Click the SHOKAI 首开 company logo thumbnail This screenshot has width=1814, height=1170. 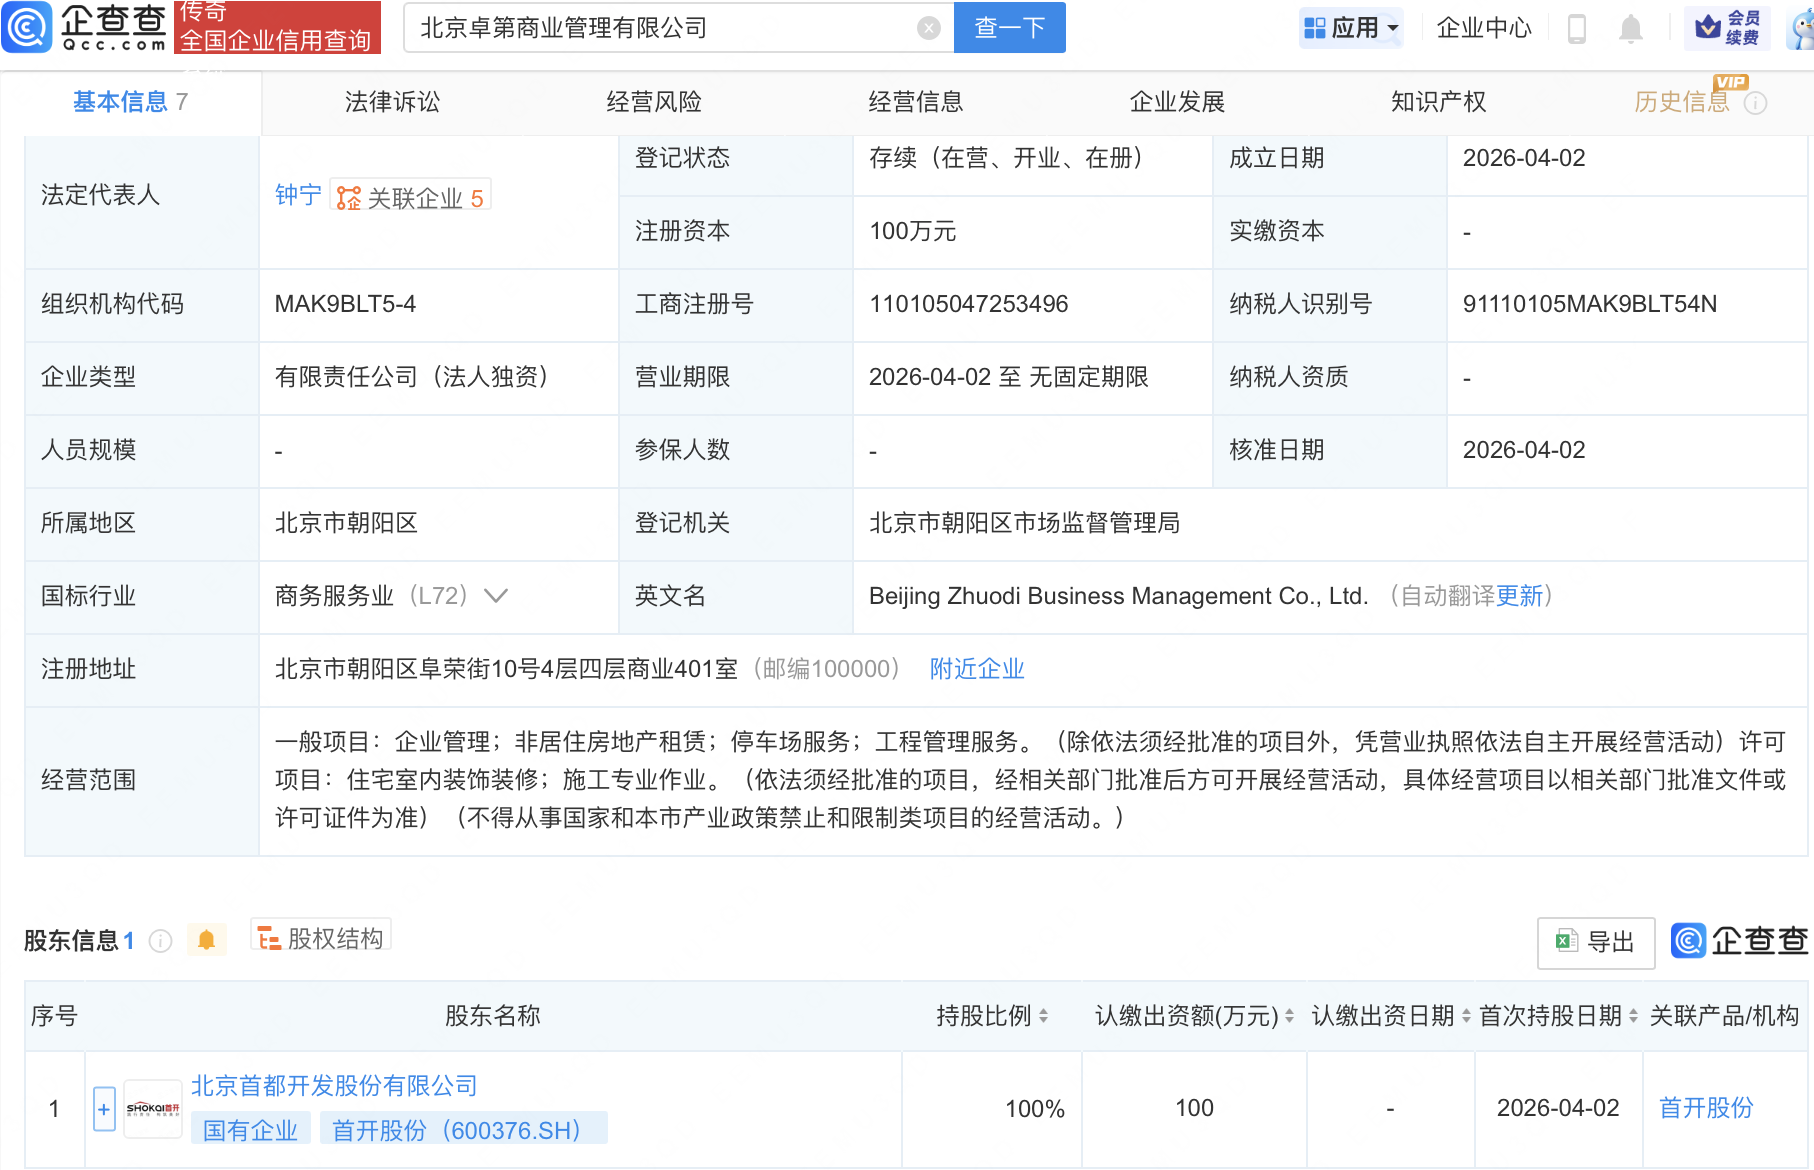[x=152, y=1107]
